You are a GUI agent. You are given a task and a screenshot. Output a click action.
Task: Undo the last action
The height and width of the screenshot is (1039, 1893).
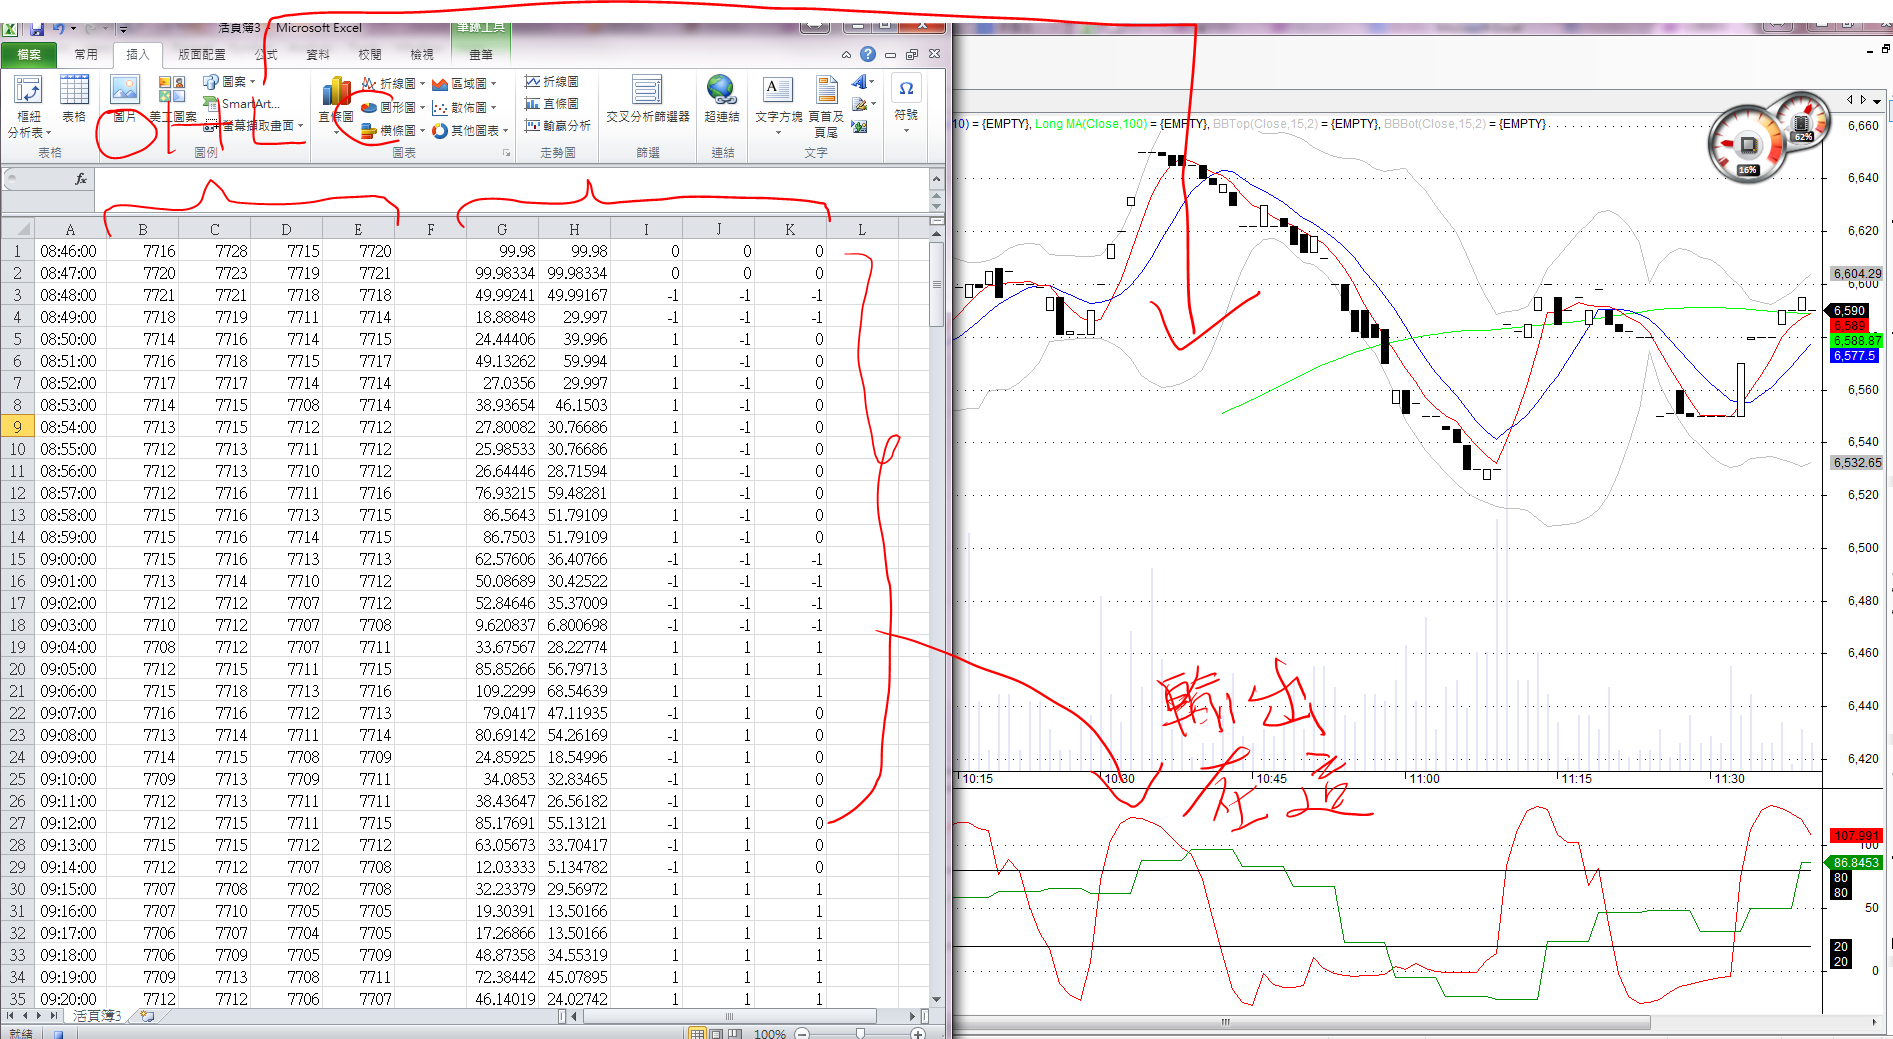(59, 29)
